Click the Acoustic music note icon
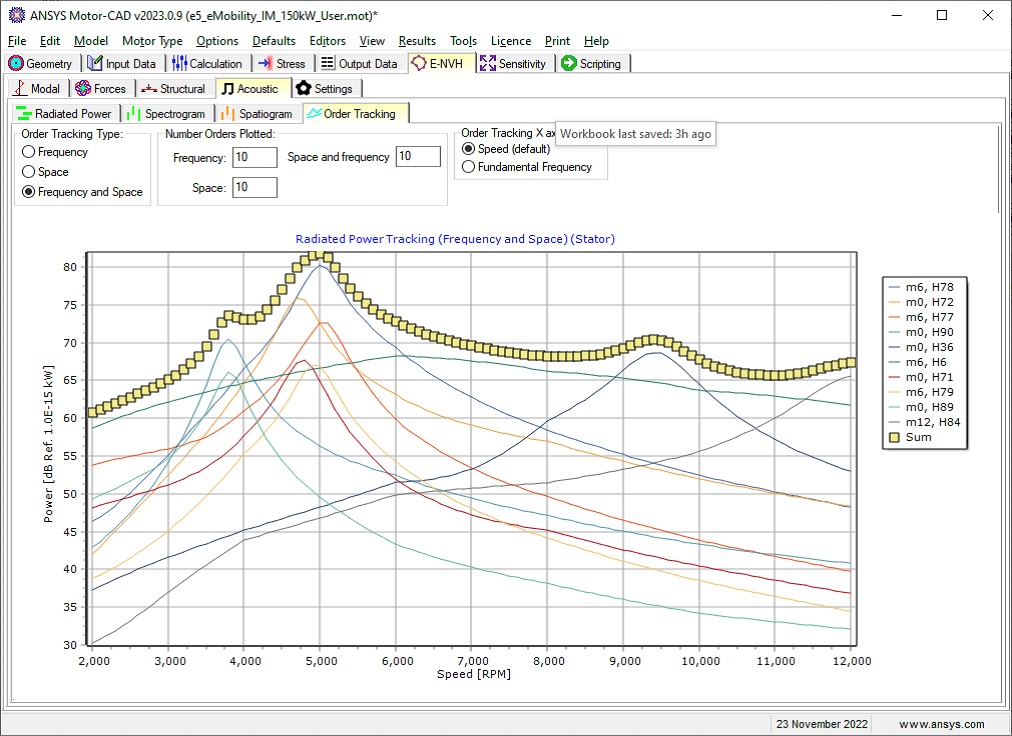The width and height of the screenshot is (1012, 736). click(227, 88)
